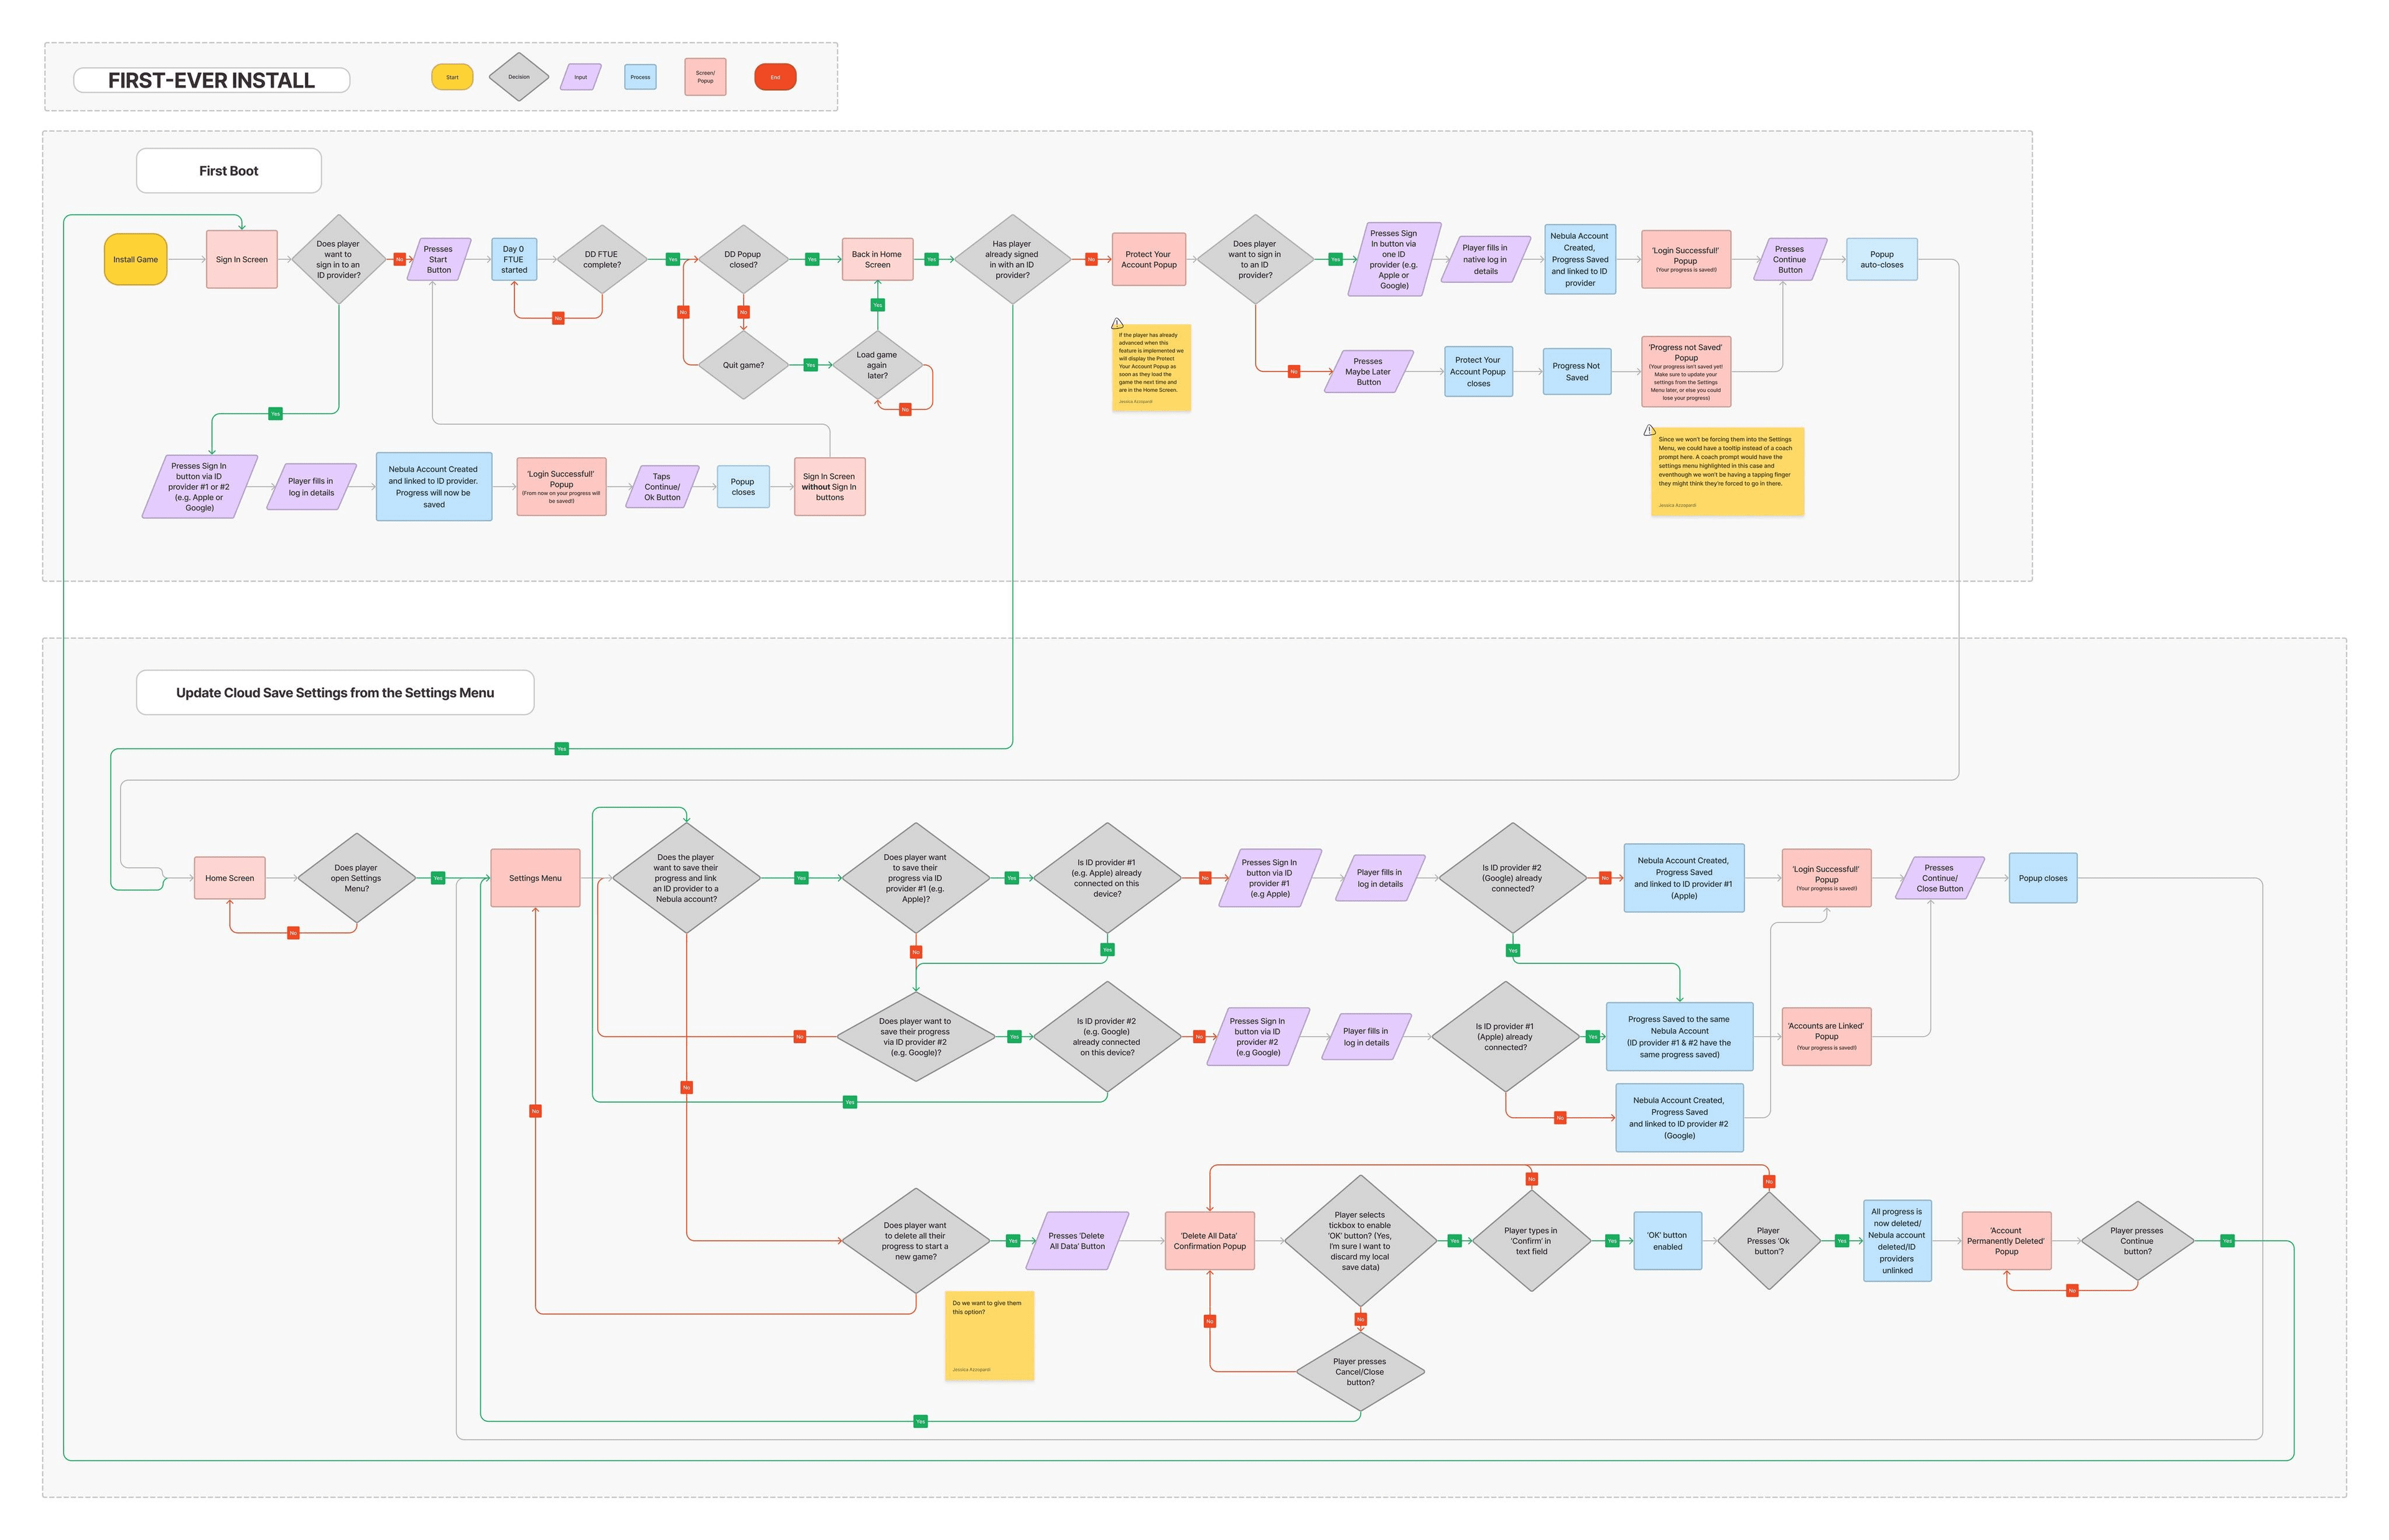Viewport: 2389px width, 1540px height.
Task: Select the pink Home Screen box
Action: click(230, 878)
